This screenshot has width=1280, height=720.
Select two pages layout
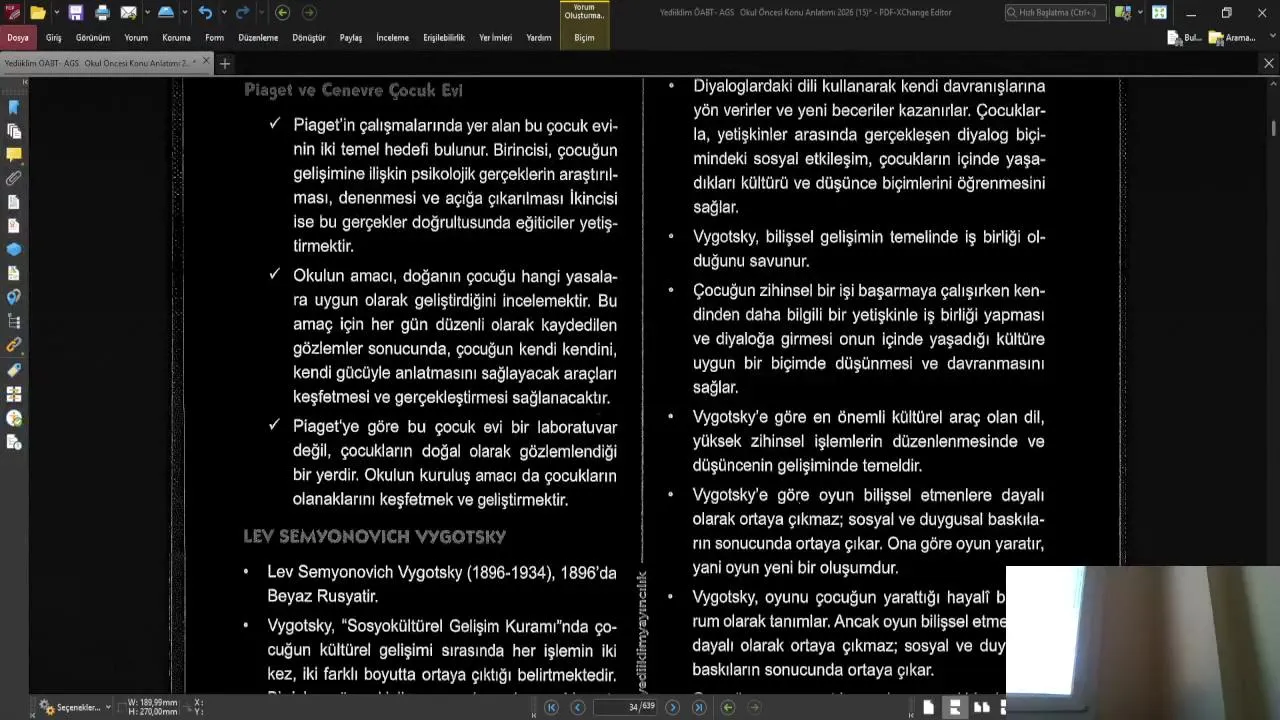982,707
